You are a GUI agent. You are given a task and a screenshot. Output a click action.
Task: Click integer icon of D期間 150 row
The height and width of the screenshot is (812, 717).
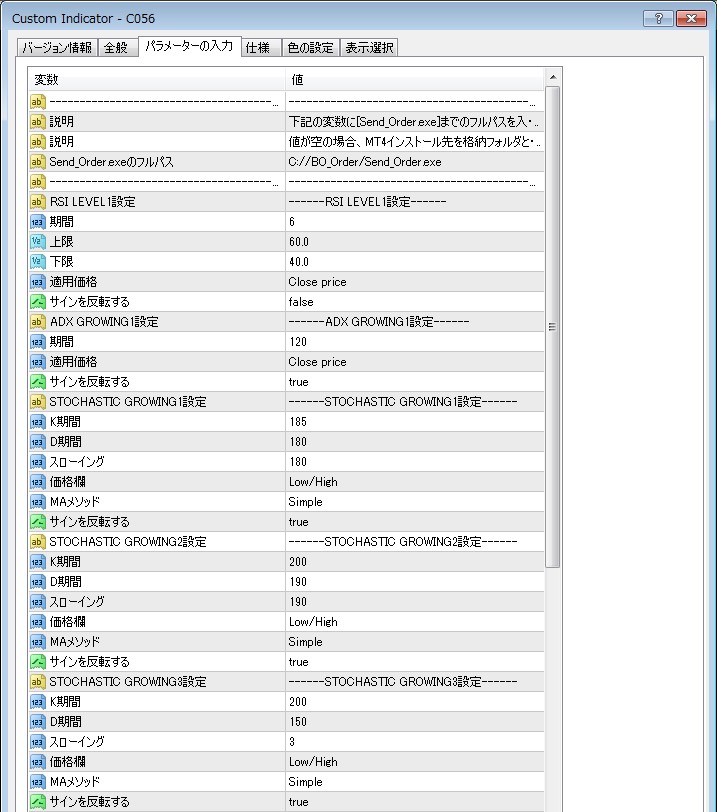pos(37,722)
